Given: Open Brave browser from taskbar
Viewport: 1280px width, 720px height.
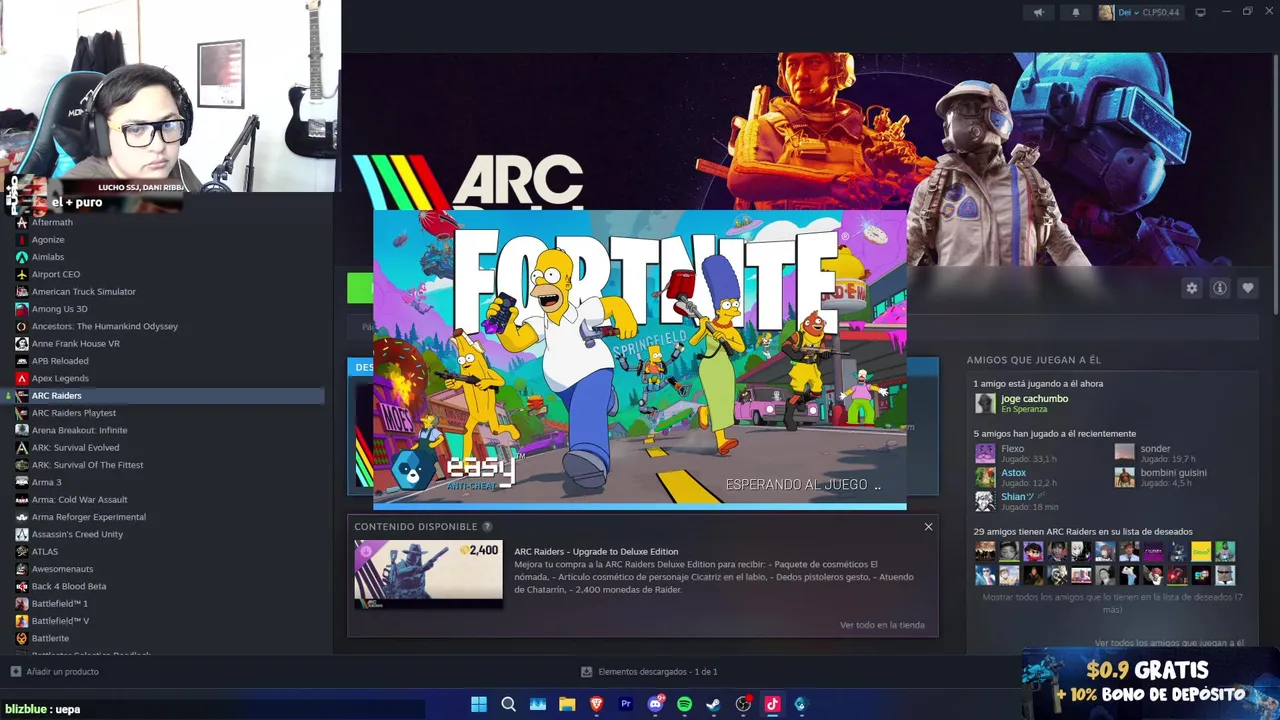Looking at the screenshot, I should tap(596, 704).
